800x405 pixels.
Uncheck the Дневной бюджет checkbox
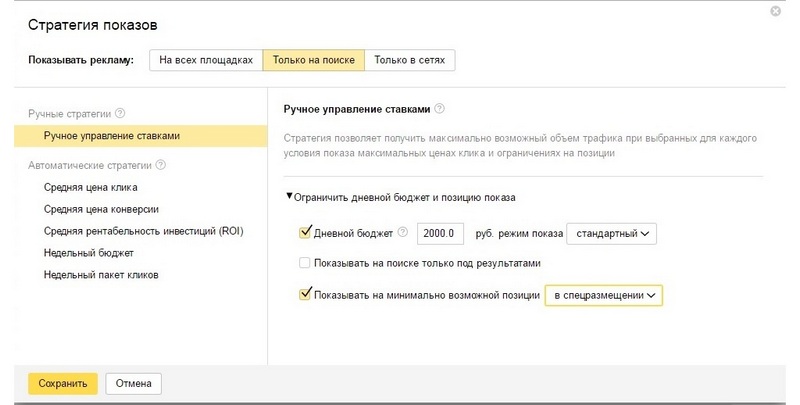coord(305,233)
